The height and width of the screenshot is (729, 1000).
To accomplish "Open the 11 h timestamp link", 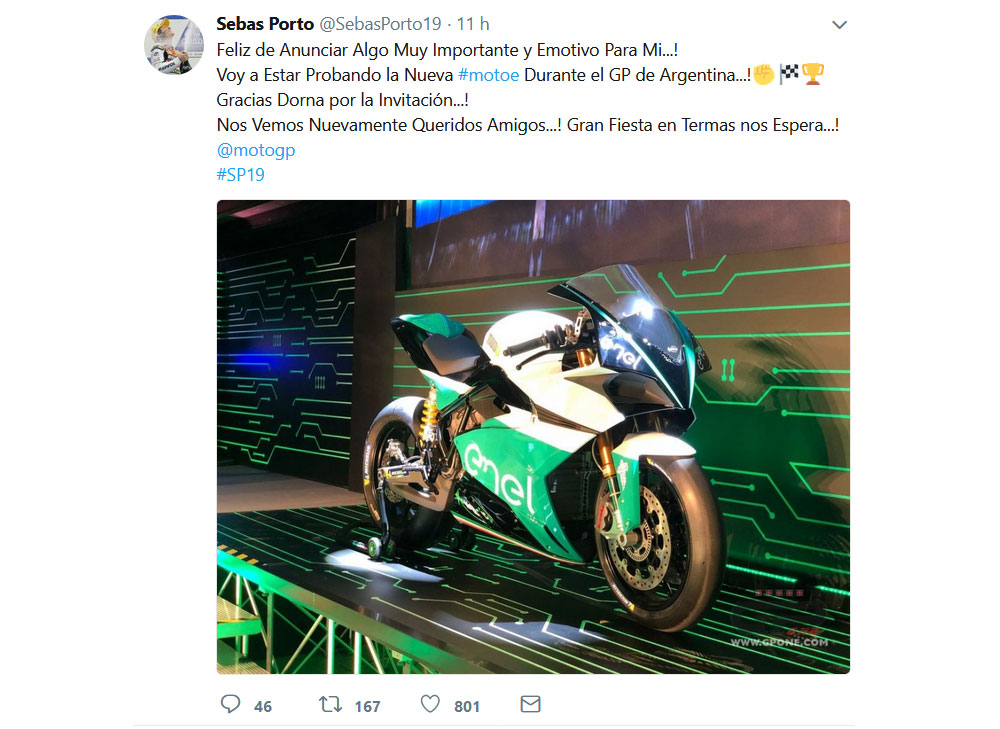I will 473,24.
